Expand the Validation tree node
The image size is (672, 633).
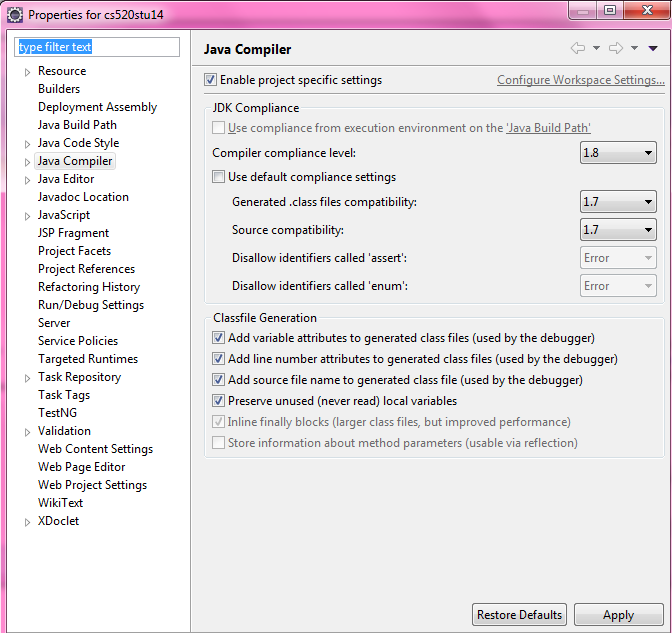(x=28, y=431)
